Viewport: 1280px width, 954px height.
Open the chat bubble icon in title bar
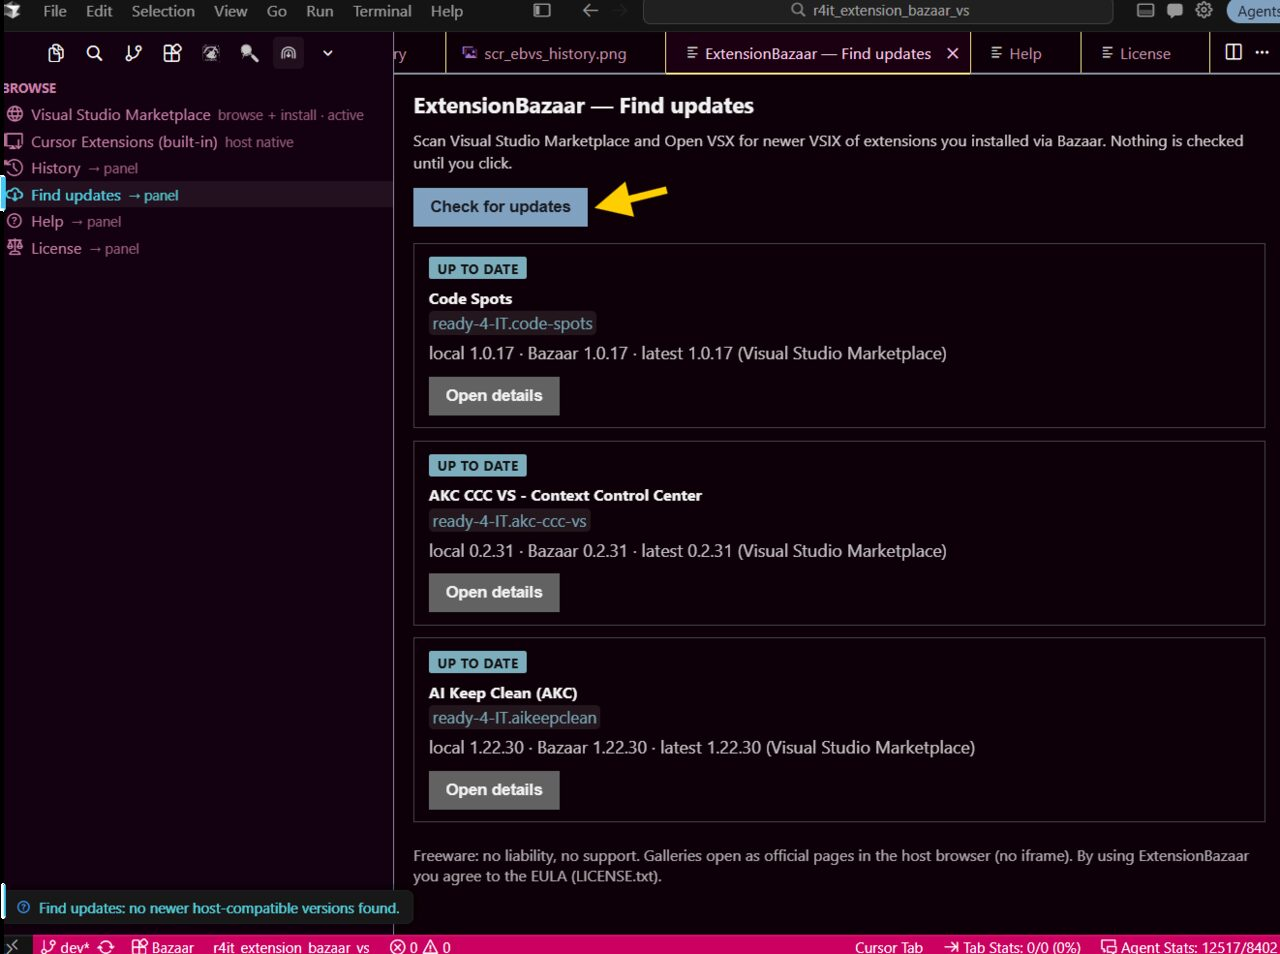[1175, 11]
